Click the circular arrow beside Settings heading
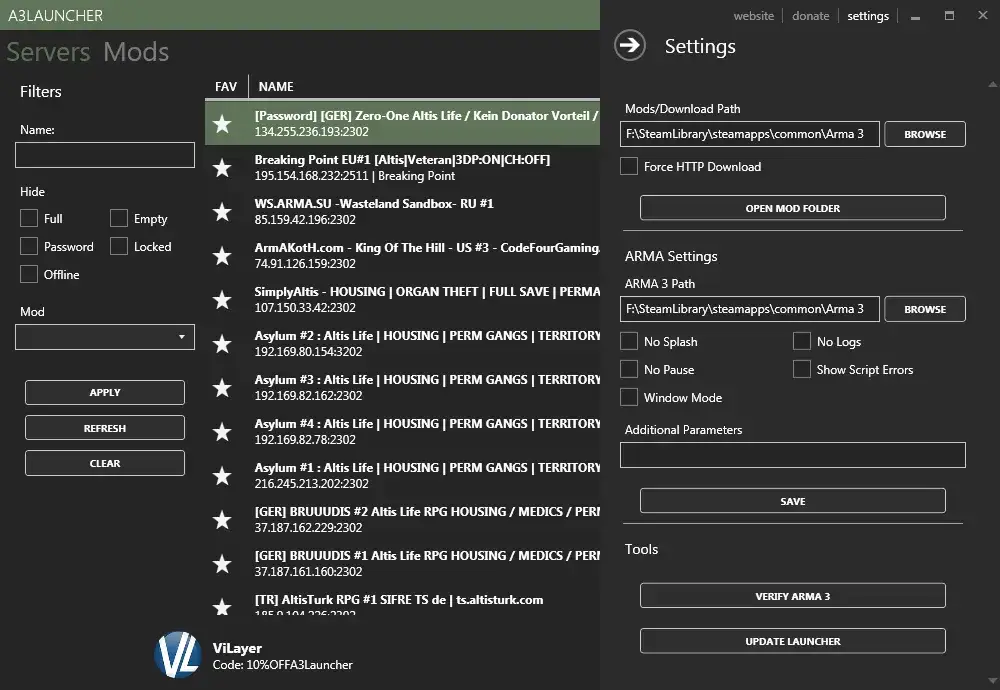 630,46
